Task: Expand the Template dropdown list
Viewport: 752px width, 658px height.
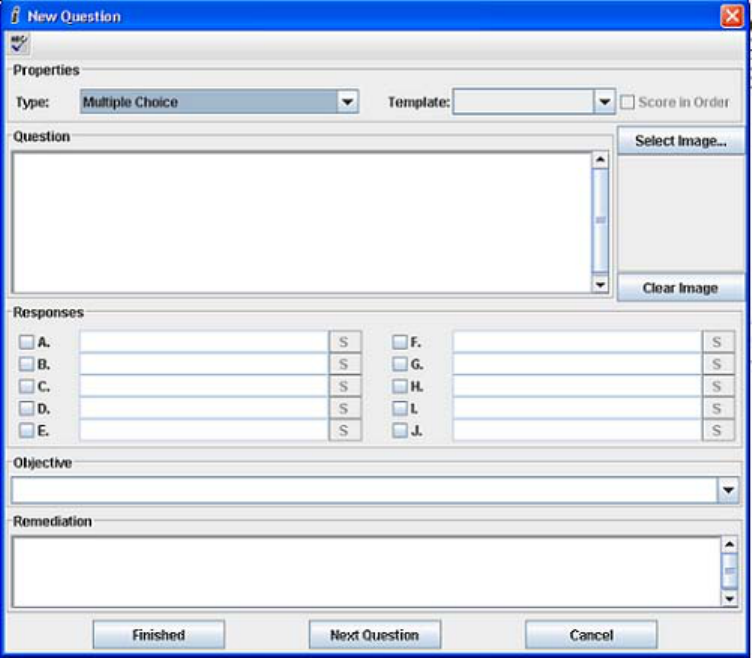Action: 605,102
